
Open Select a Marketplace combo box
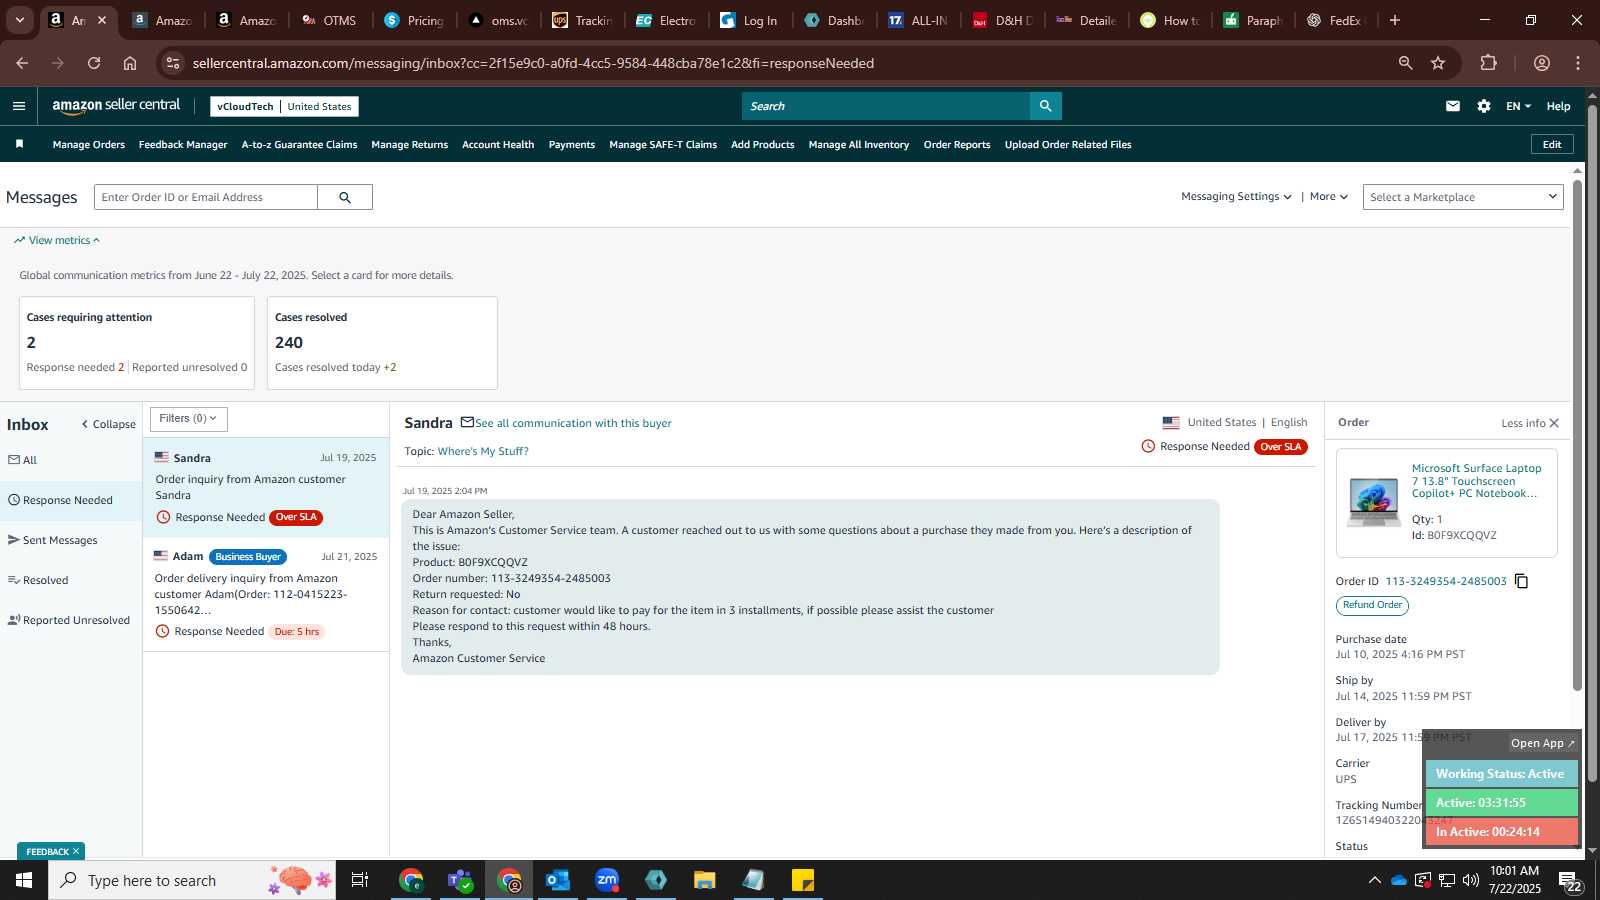(1462, 197)
